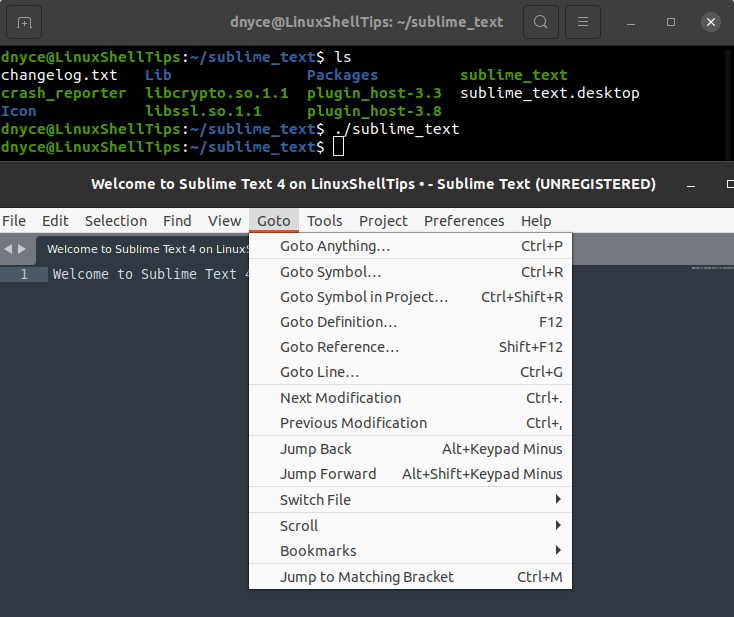
Task: Expand the Bookmarks submenu
Action: tap(411, 551)
